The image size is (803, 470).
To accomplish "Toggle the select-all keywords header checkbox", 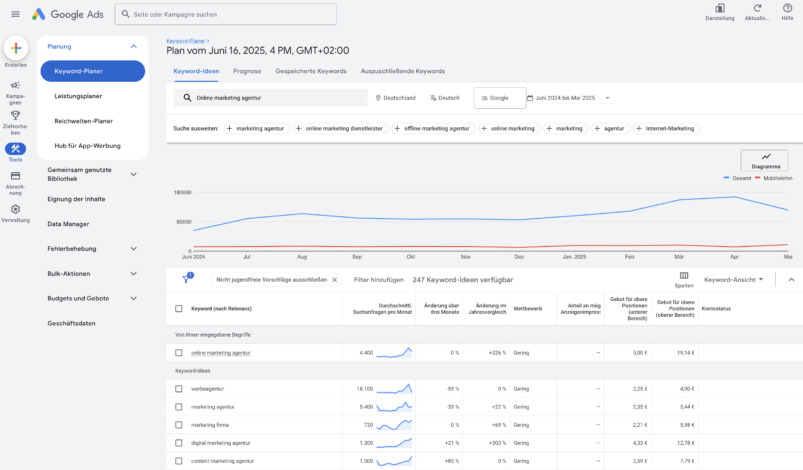I will tap(178, 309).
